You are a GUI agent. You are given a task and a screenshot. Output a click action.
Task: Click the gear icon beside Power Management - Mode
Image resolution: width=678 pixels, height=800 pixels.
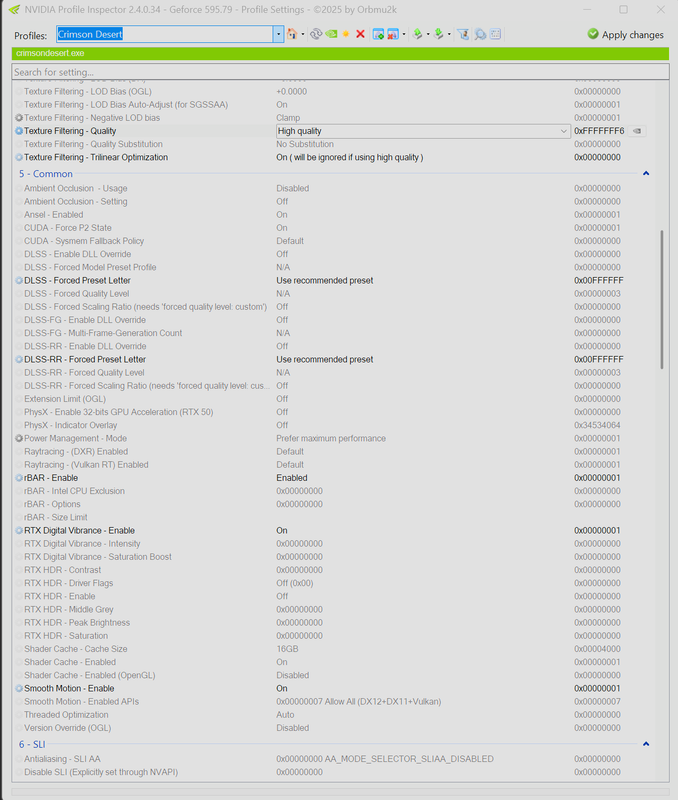coord(19,438)
